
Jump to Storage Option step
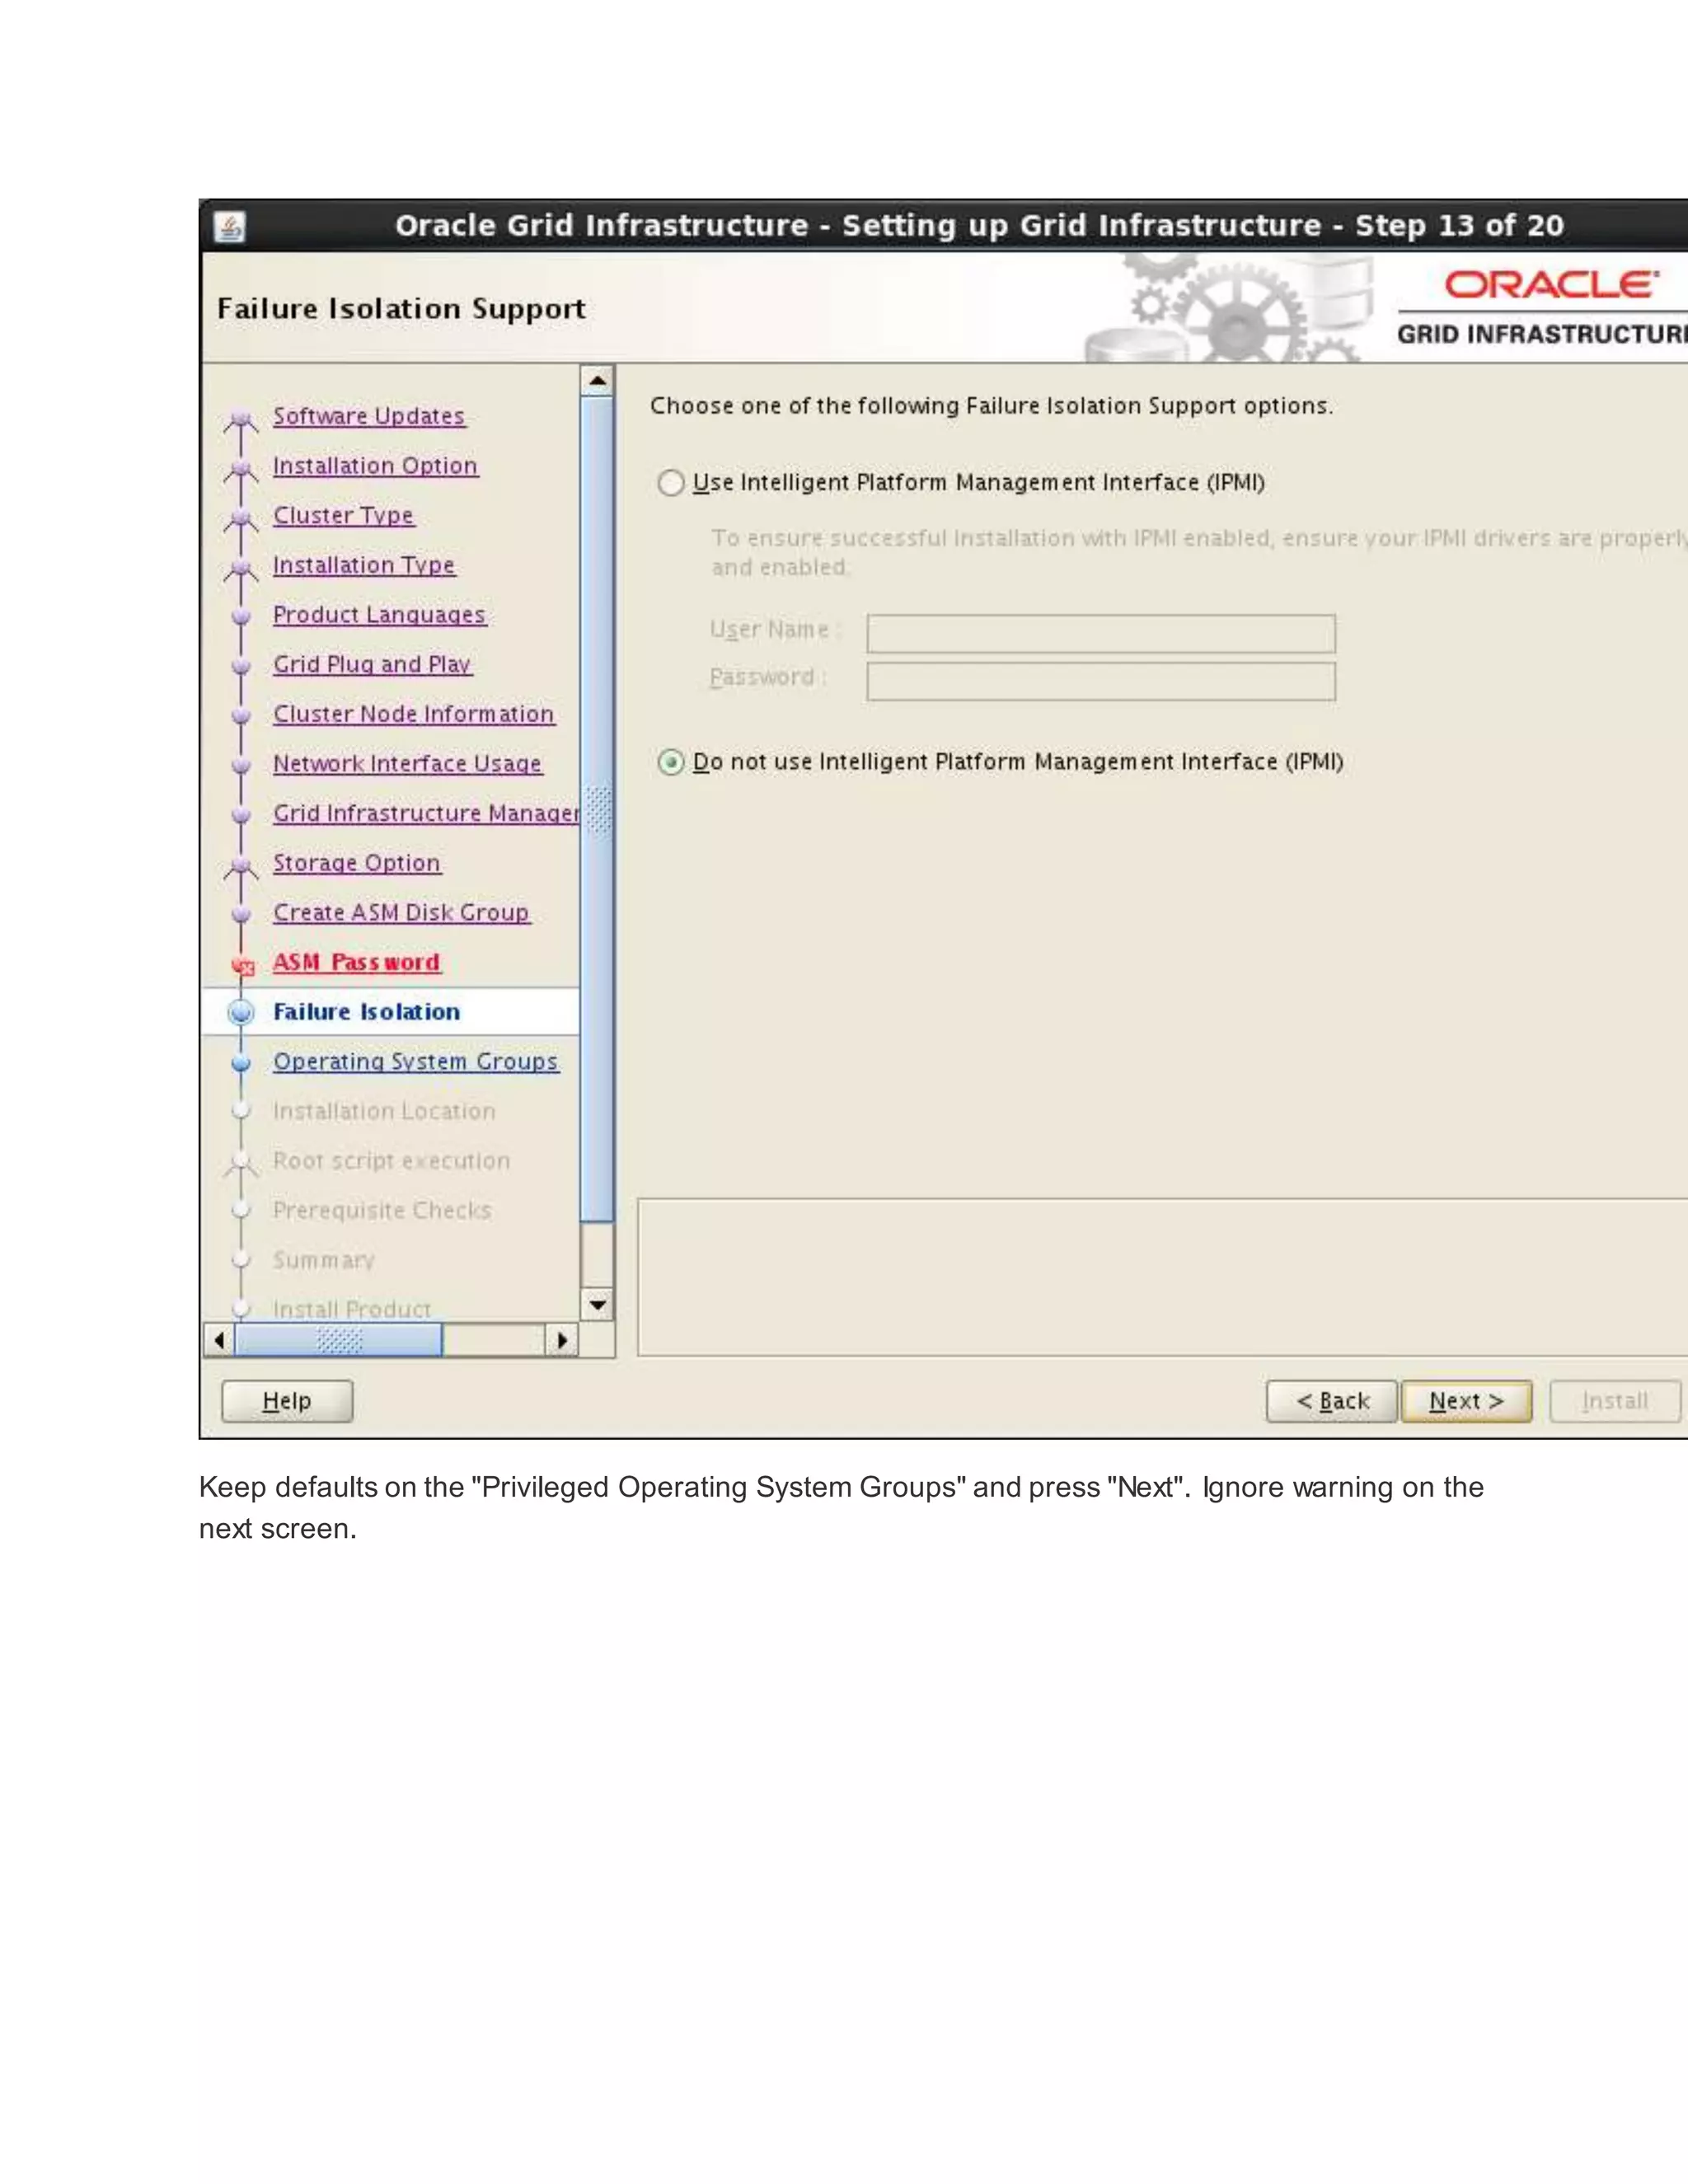(x=356, y=863)
